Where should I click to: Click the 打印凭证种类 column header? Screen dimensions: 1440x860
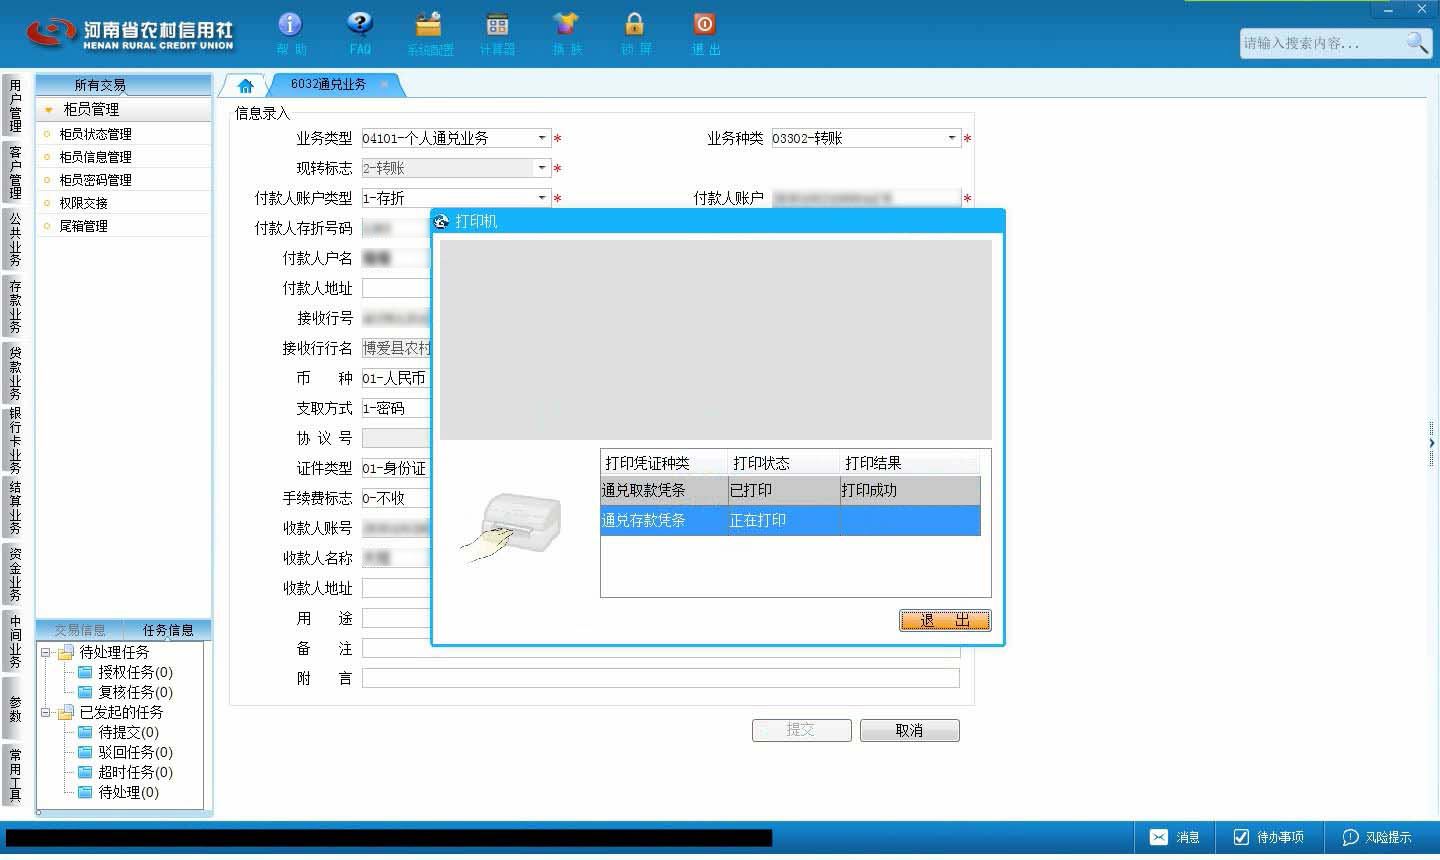click(665, 463)
